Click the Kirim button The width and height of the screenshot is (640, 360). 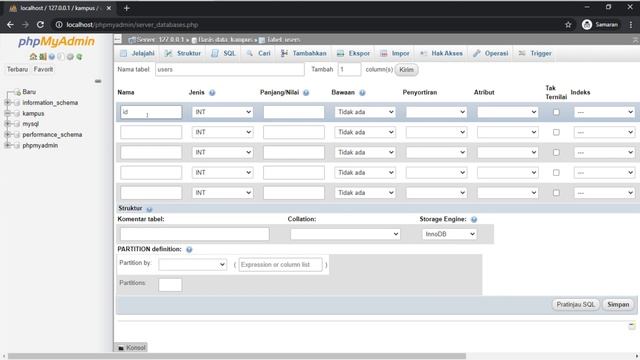[x=407, y=70]
